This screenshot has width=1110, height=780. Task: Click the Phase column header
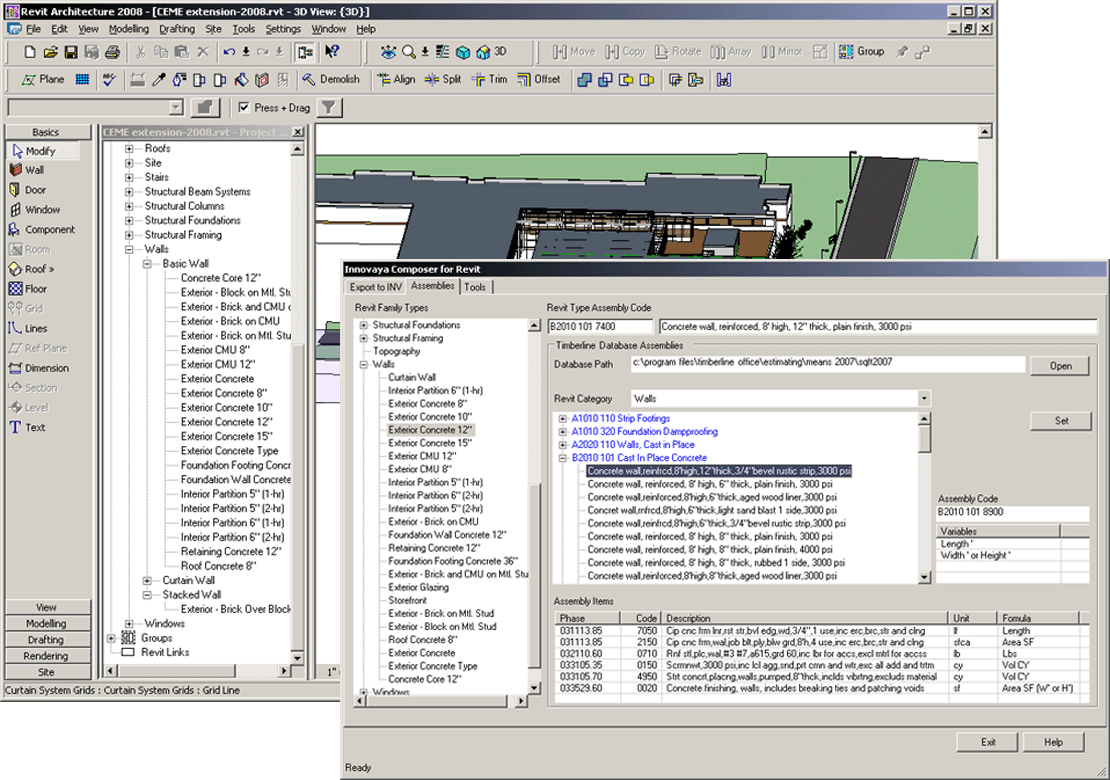coord(588,618)
